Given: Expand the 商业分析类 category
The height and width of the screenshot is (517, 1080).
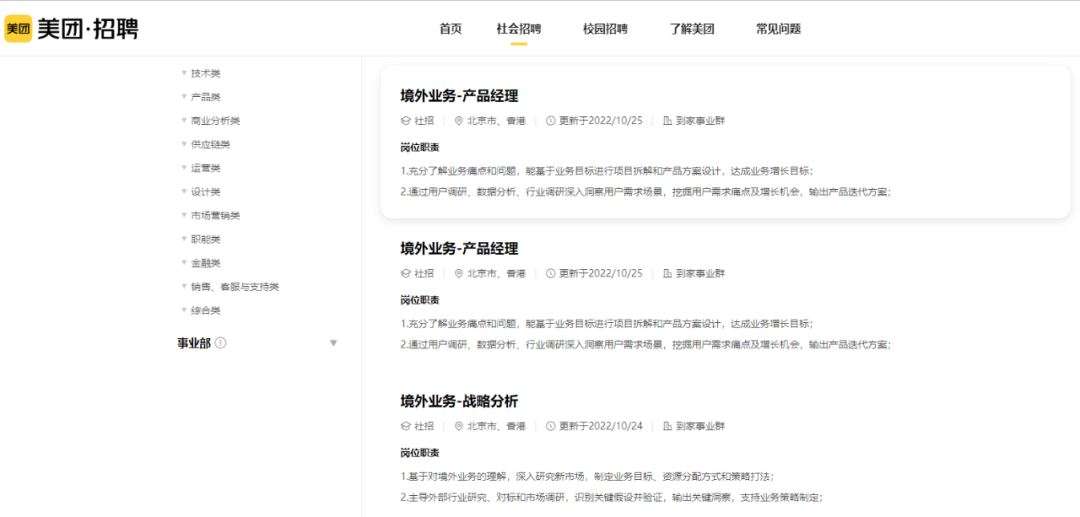Looking at the screenshot, I should pyautogui.click(x=215, y=121).
